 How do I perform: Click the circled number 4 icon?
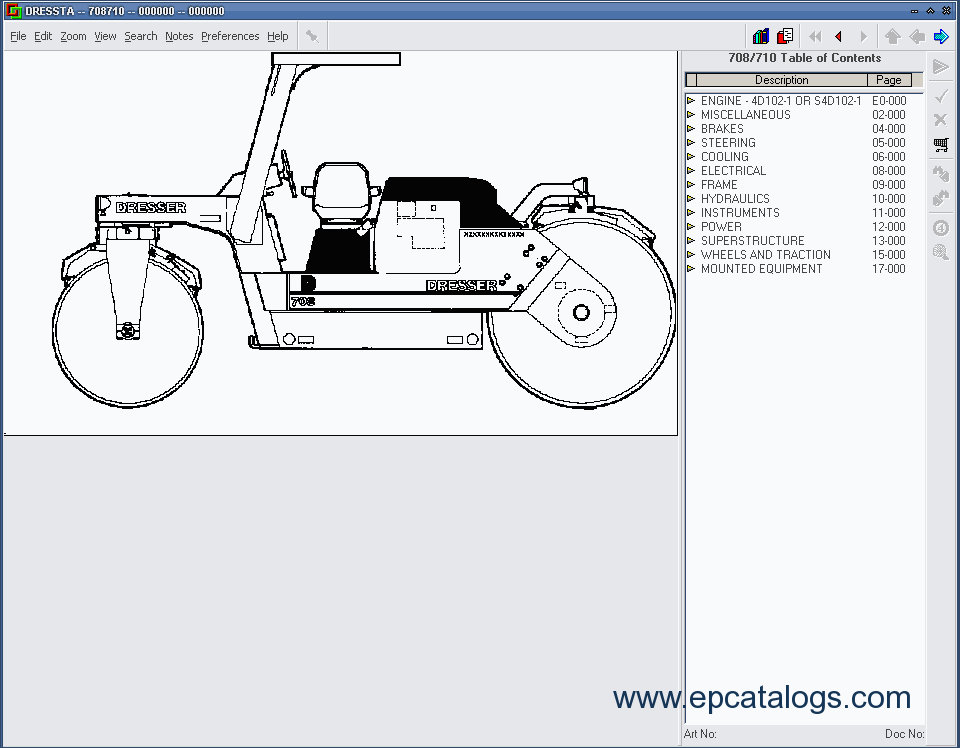[x=941, y=228]
